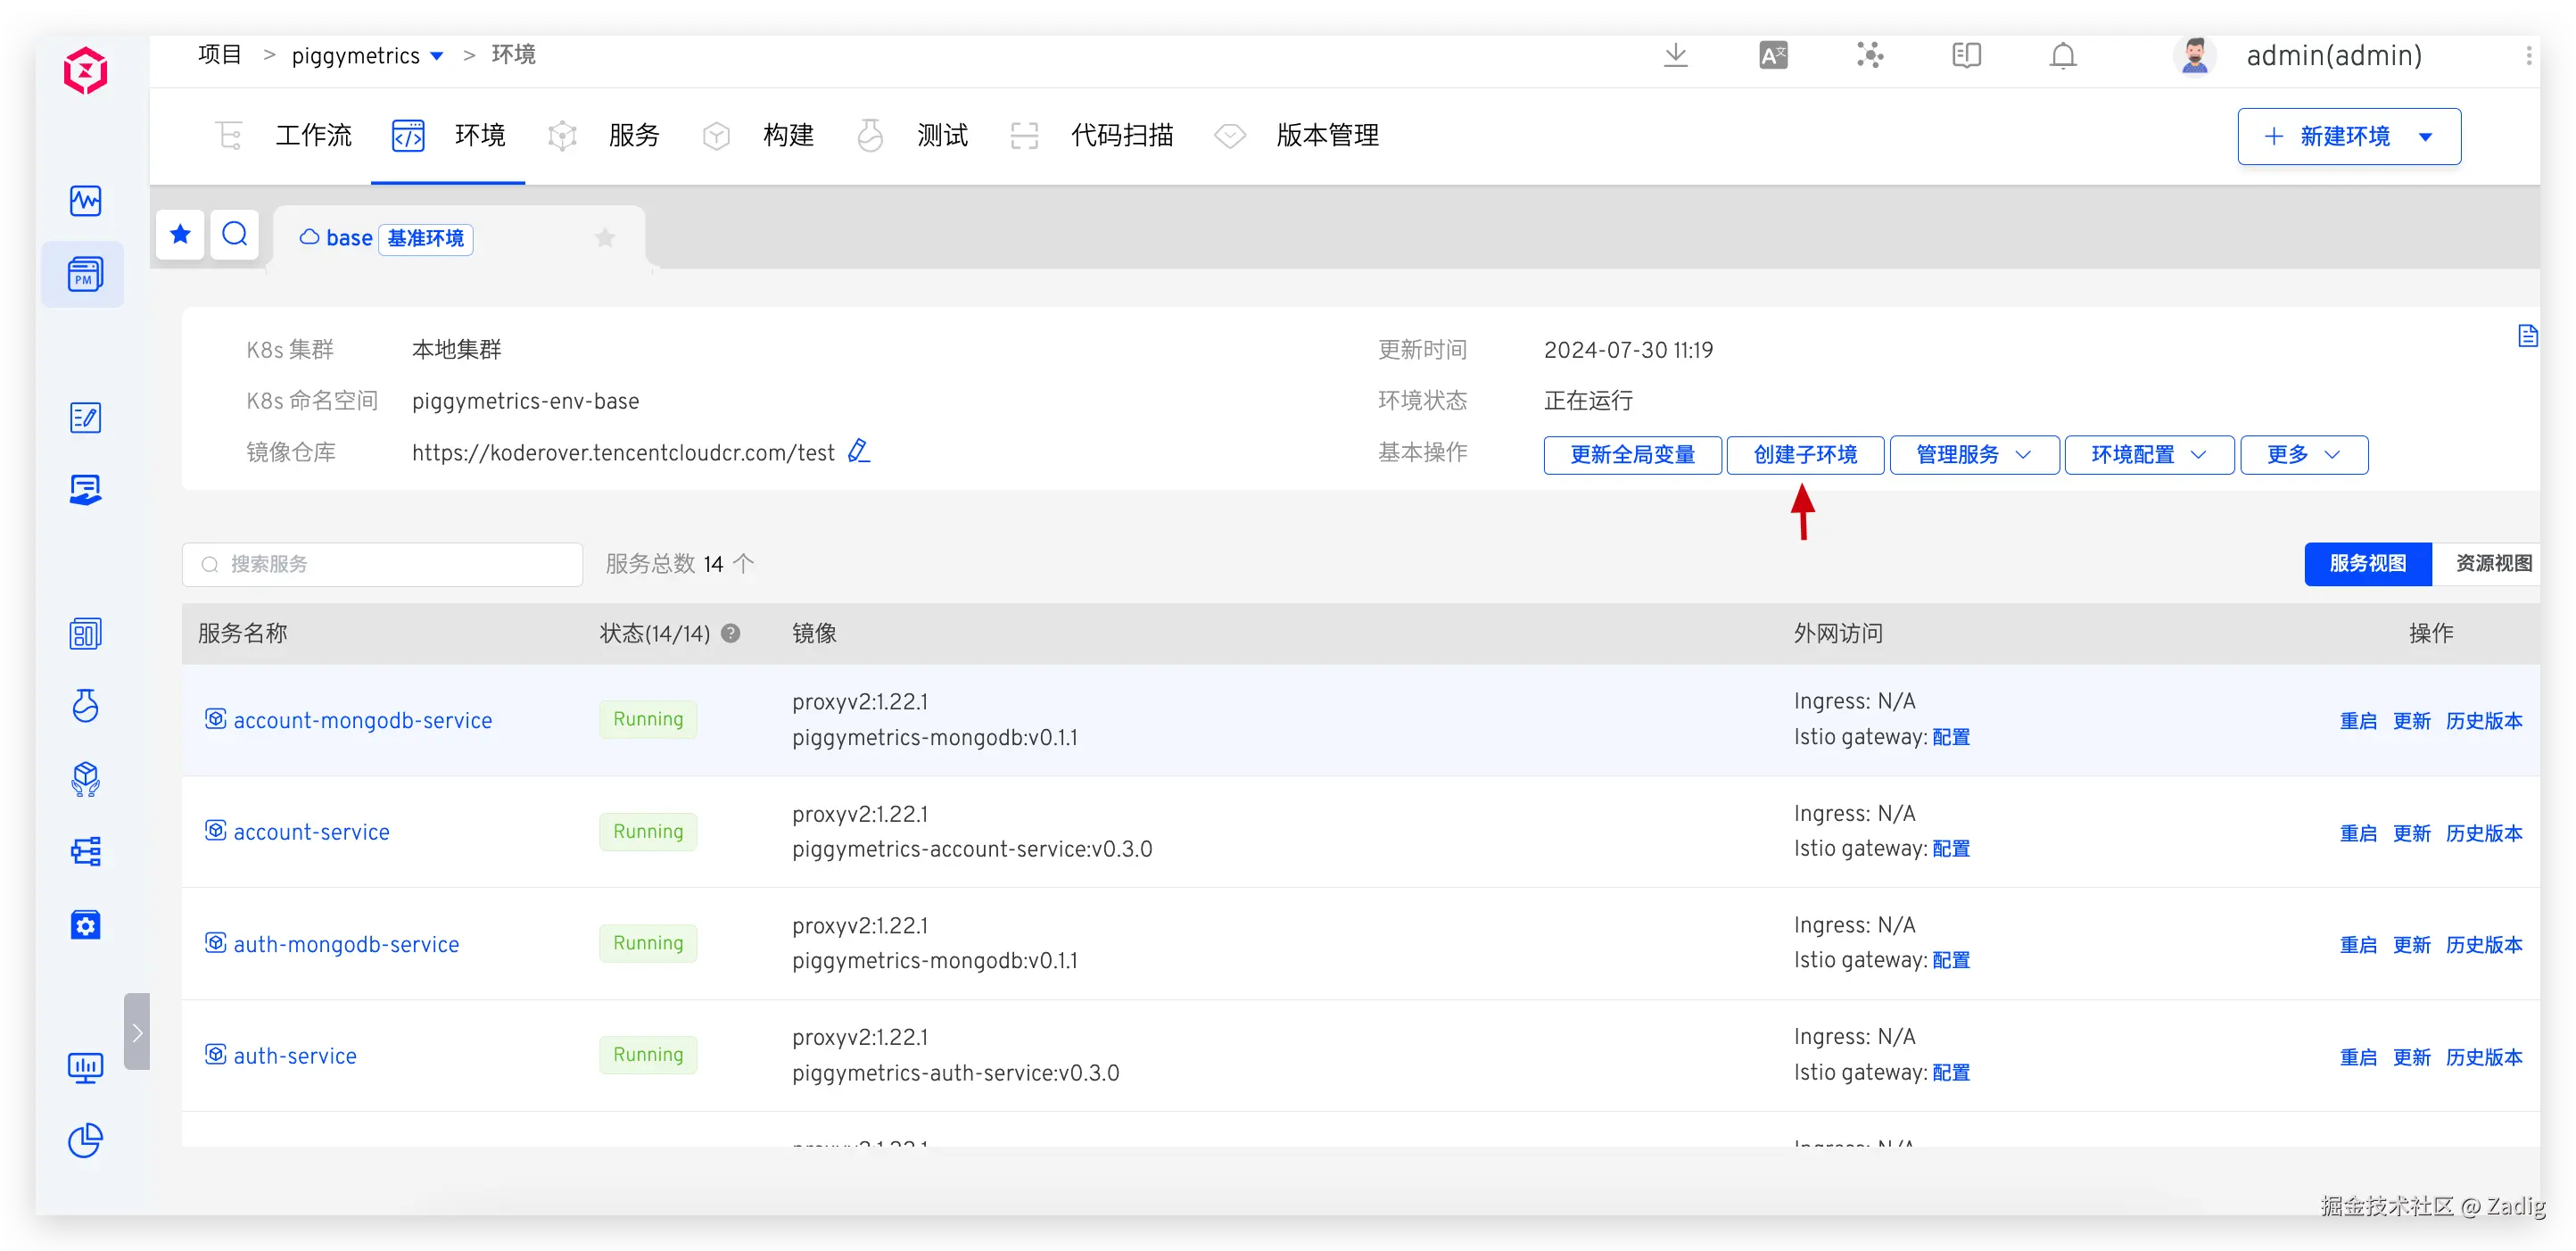Click the download icon in top bar
2576x1251 pixels.
click(x=1675, y=56)
